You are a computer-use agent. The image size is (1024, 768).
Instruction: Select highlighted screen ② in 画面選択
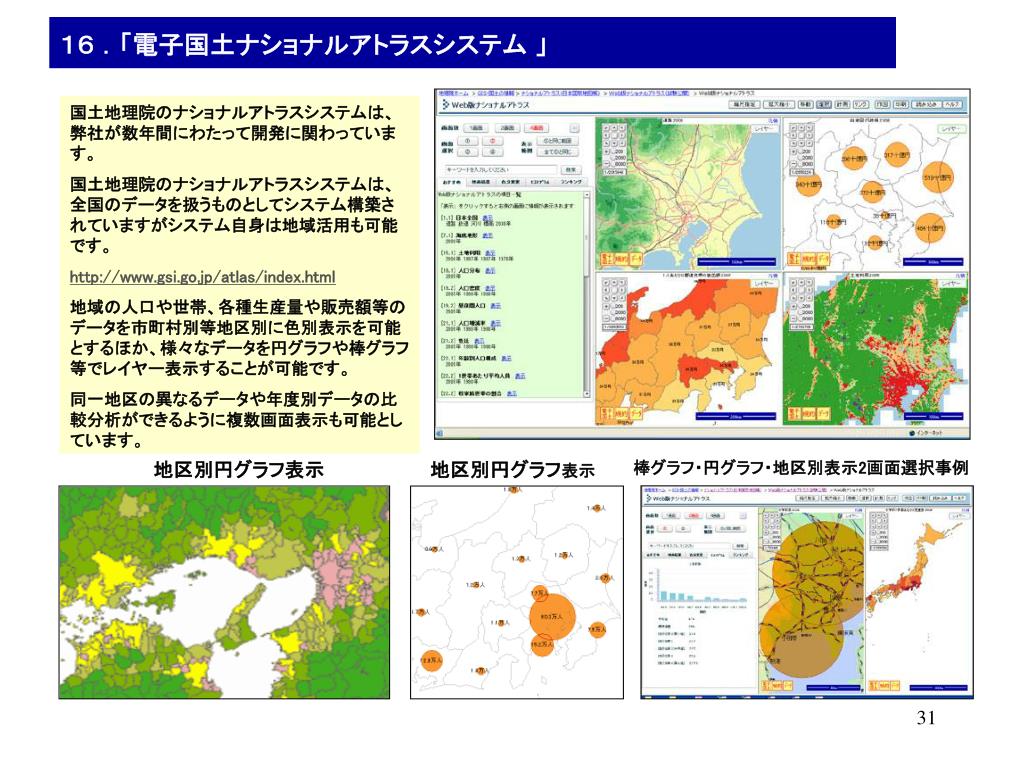coord(492,141)
